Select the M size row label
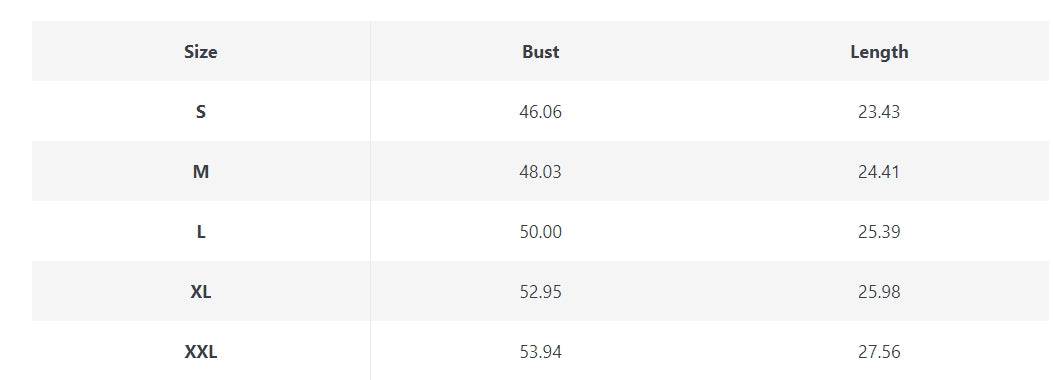The image size is (1053, 380). (201, 172)
